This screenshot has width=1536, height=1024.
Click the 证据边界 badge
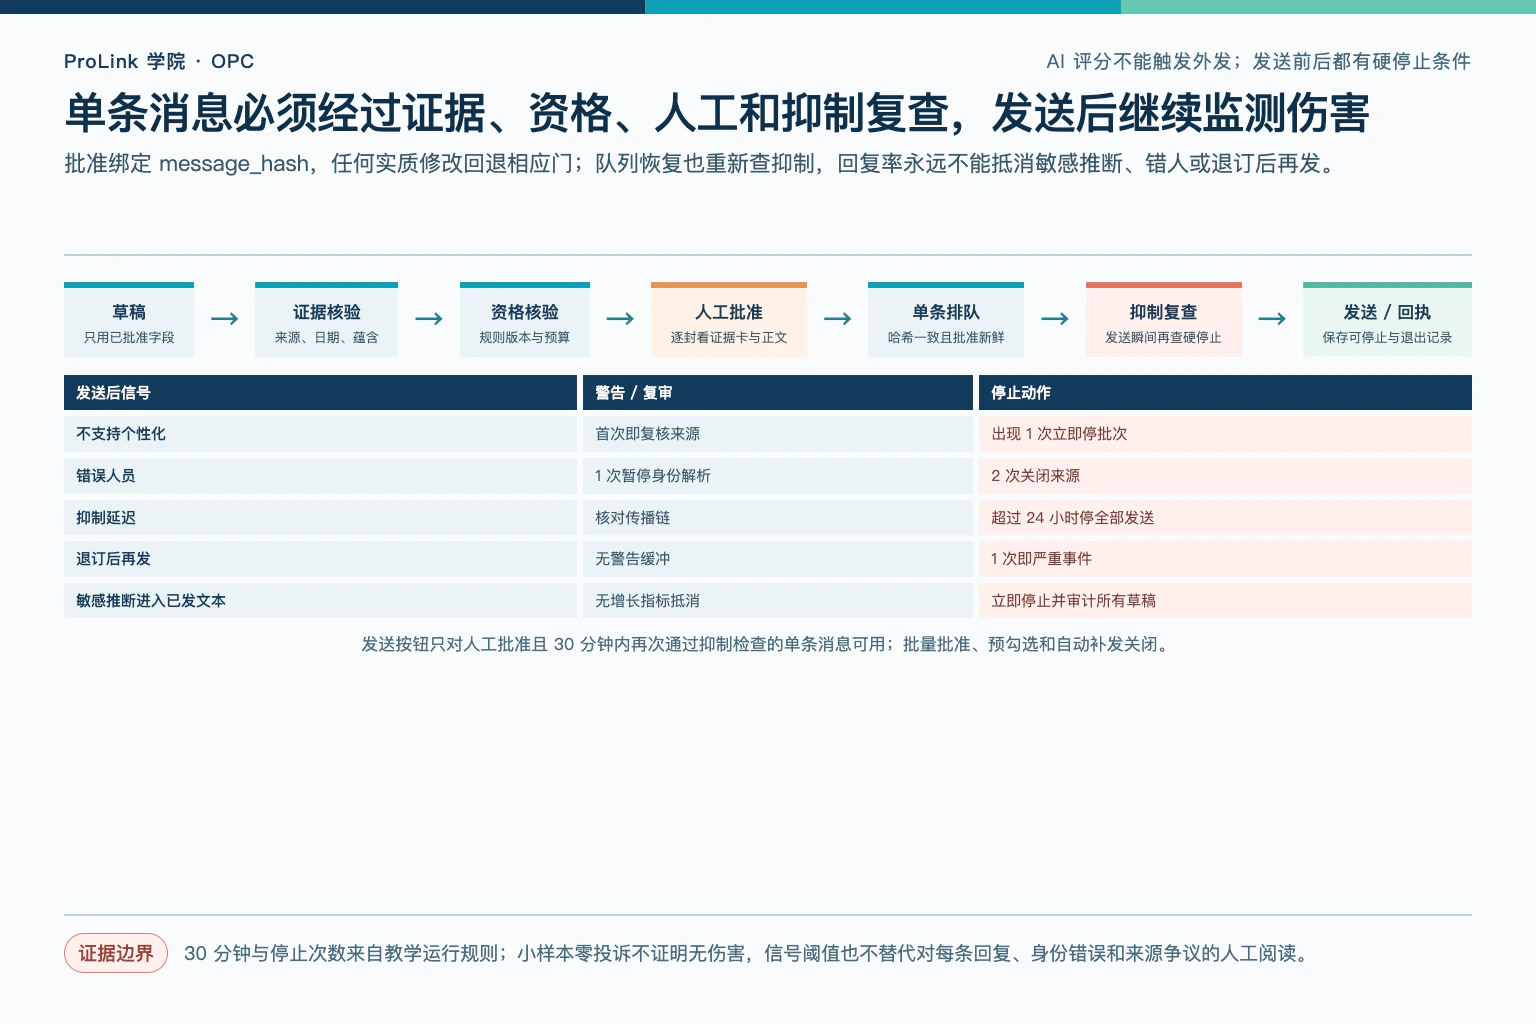point(116,953)
